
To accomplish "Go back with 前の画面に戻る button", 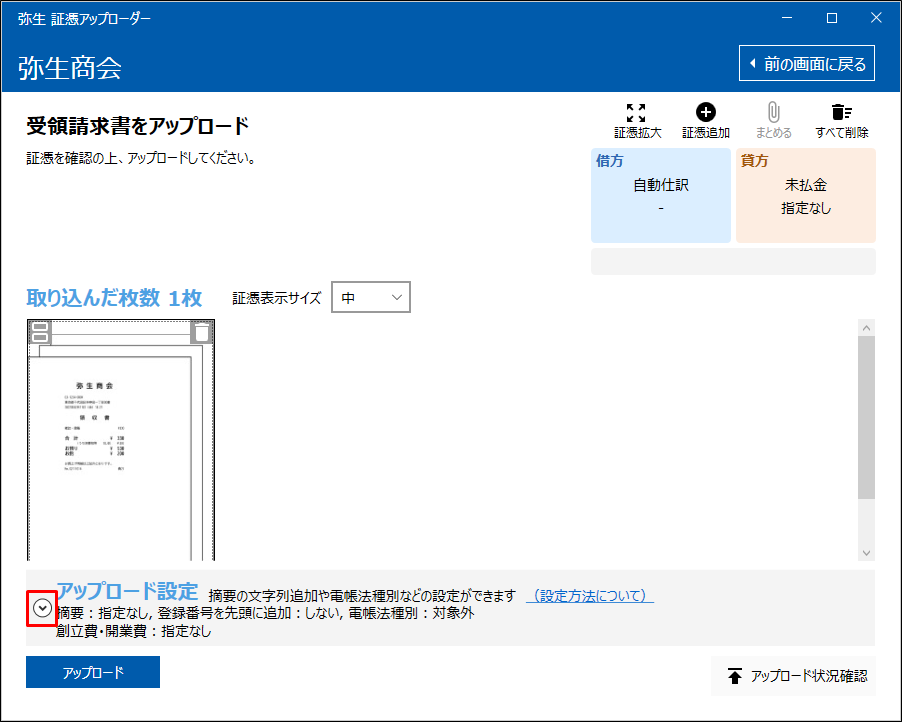I will [807, 63].
